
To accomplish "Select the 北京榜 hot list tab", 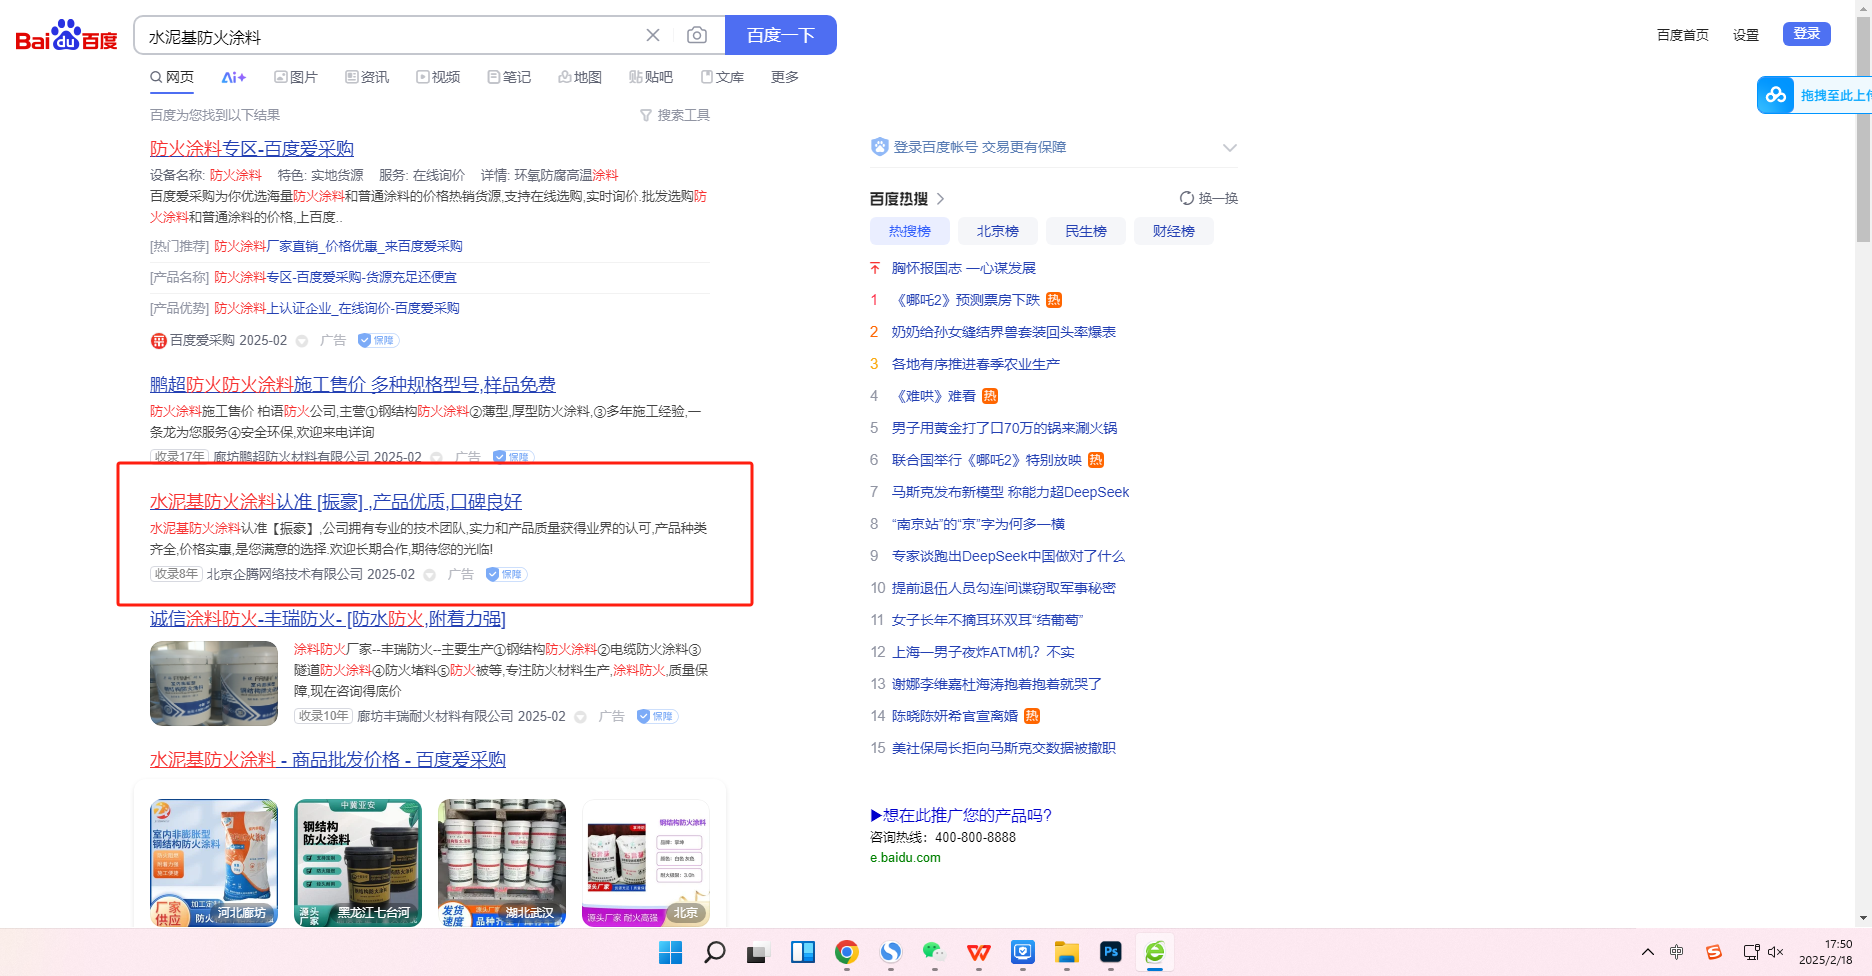I will [997, 231].
